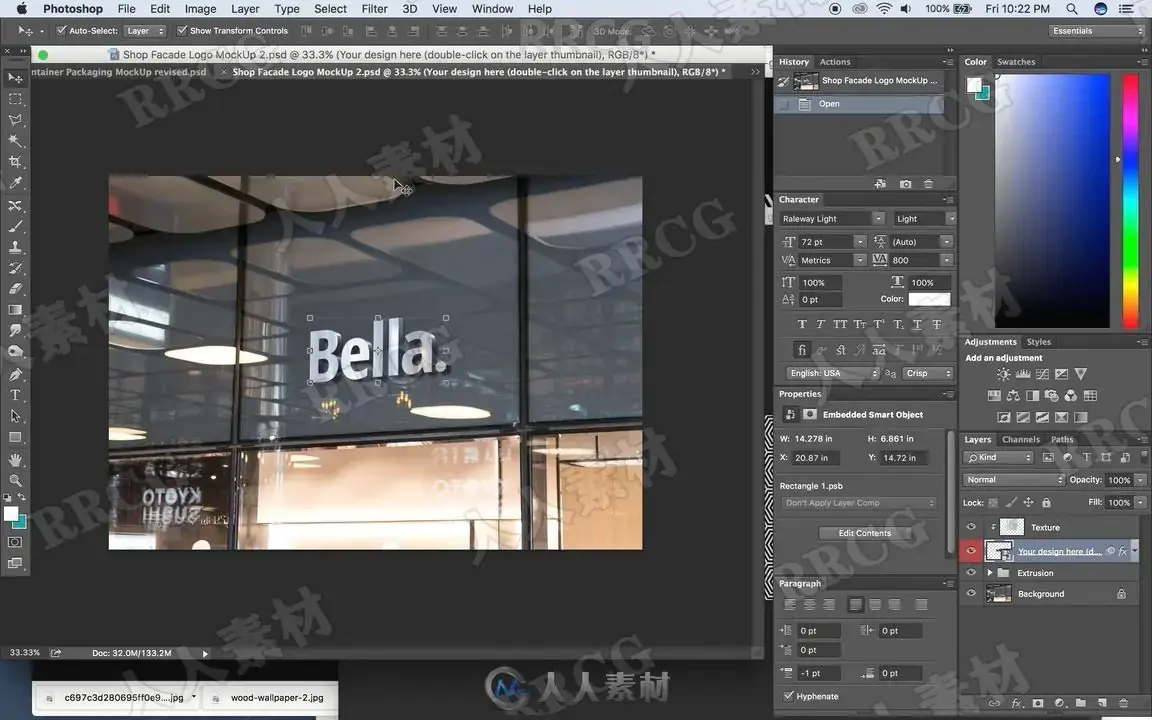Image resolution: width=1152 pixels, height=720 pixels.
Task: Select the Brush tool
Action: coord(15,226)
